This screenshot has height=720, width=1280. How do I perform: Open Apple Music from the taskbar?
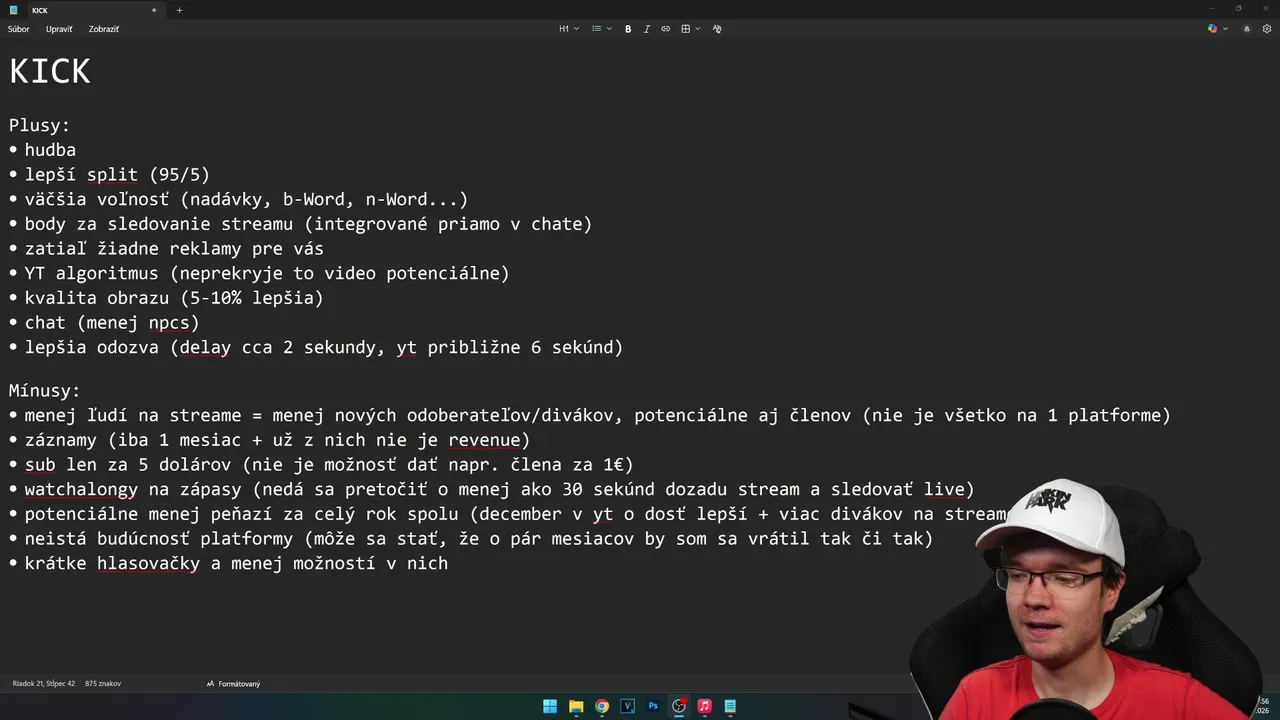click(x=704, y=706)
